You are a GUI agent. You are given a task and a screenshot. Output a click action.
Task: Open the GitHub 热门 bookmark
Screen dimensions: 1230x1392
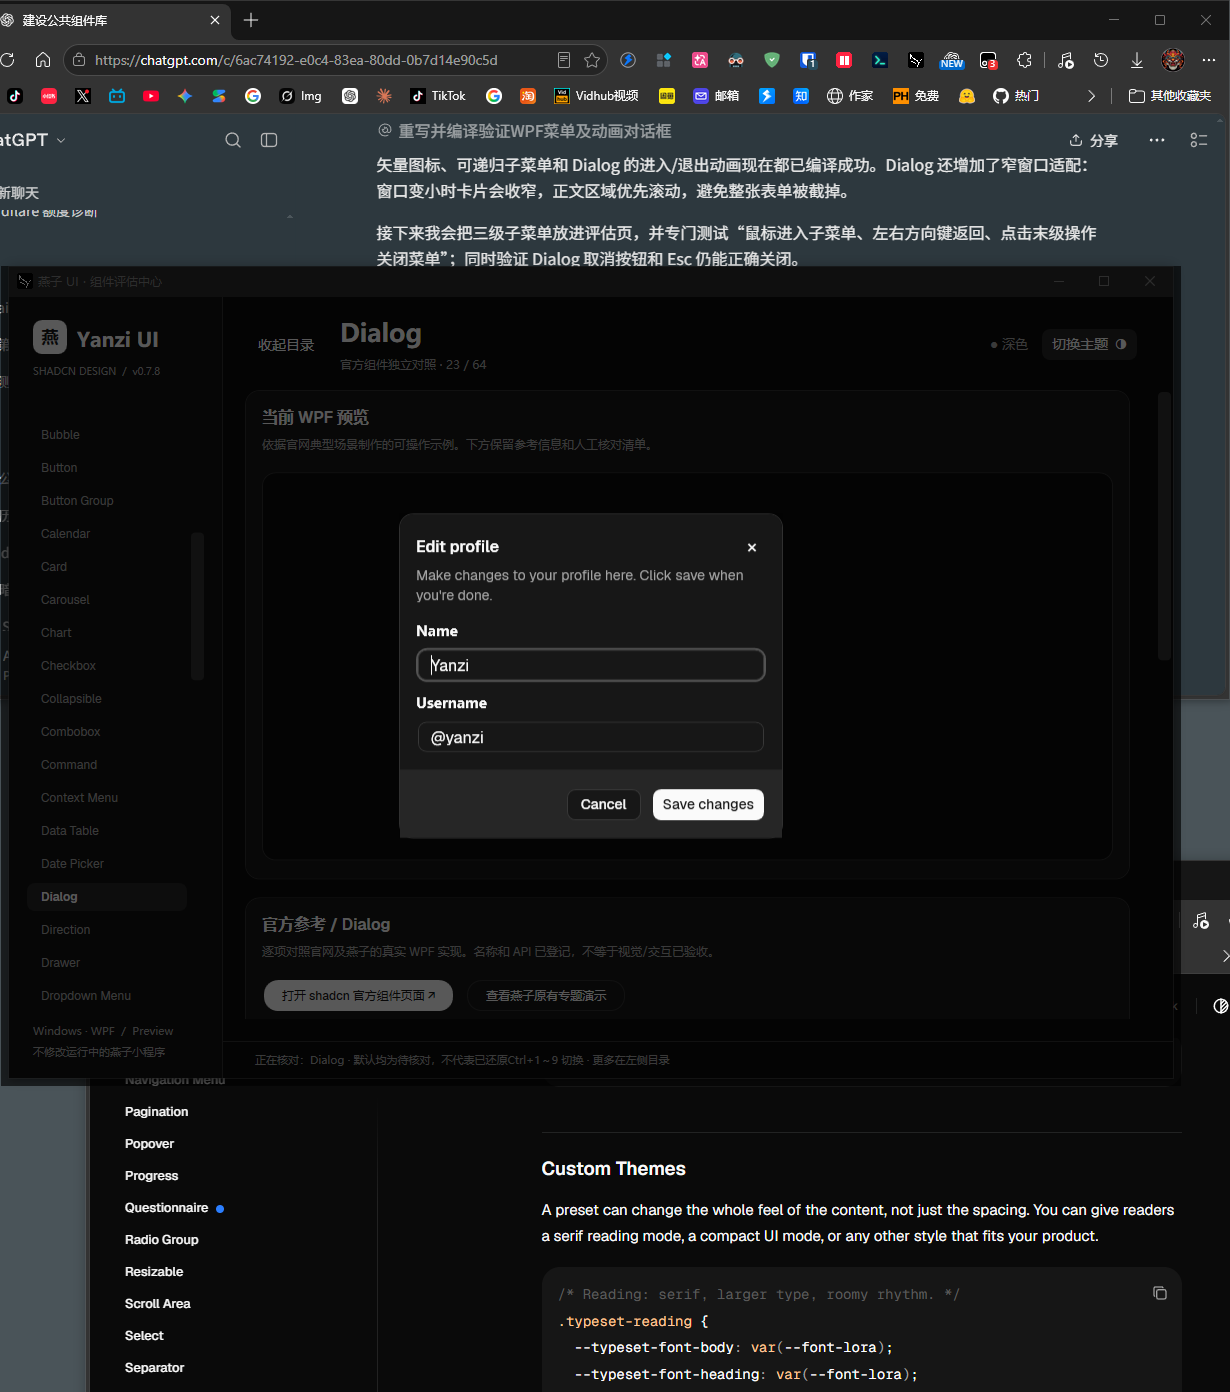pyautogui.click(x=1016, y=96)
